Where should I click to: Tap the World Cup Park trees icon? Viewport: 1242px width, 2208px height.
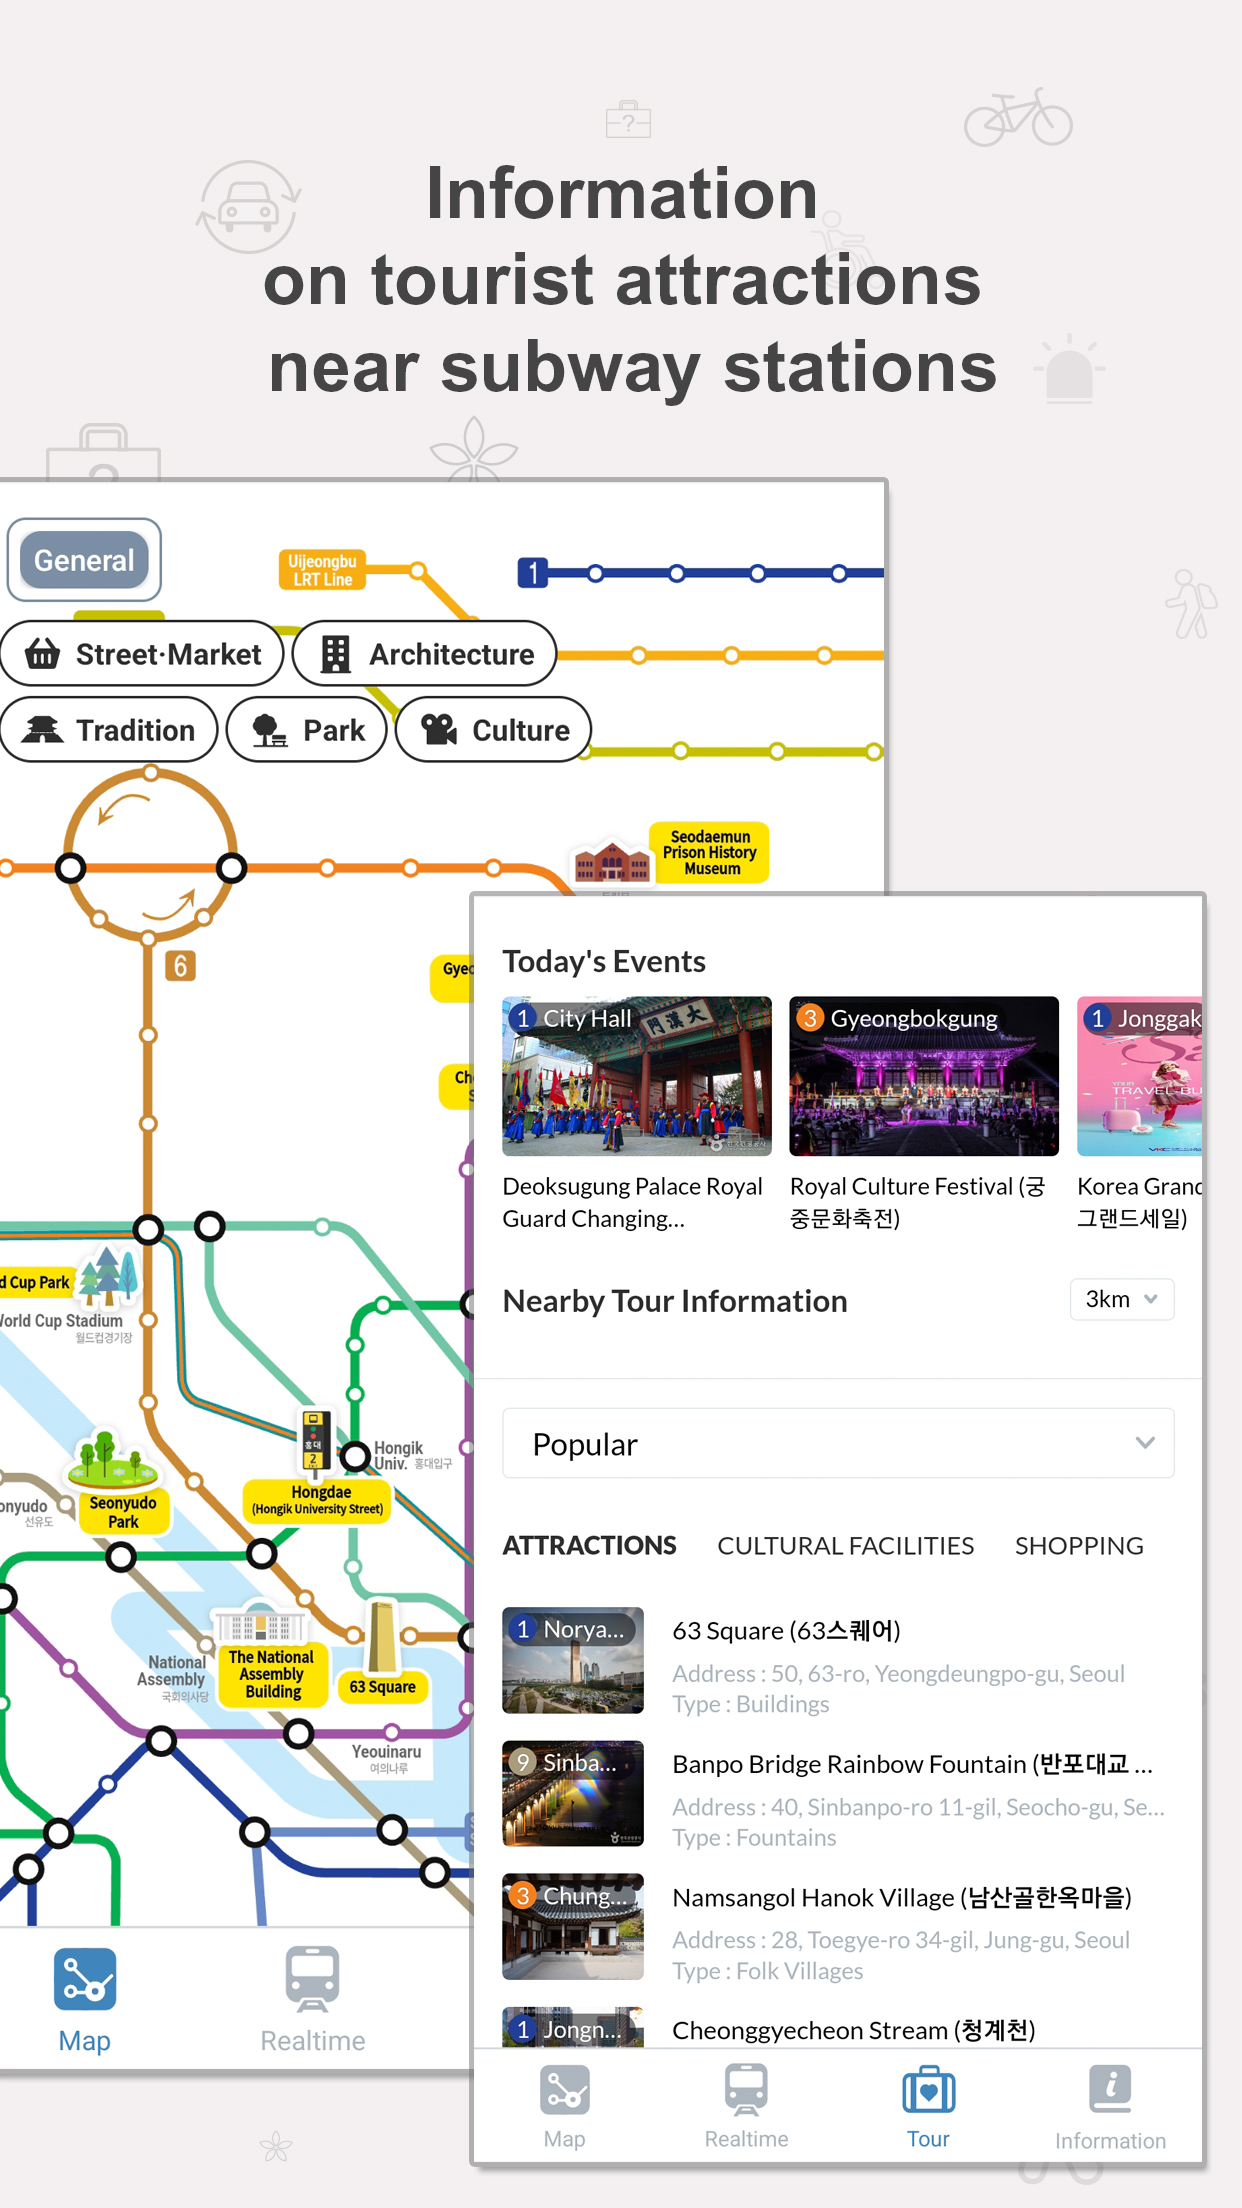pyautogui.click(x=107, y=1278)
